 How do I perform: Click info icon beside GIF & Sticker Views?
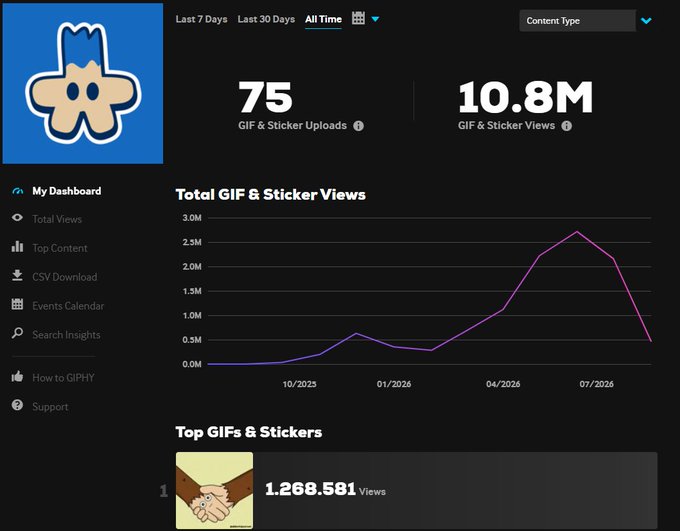(x=566, y=126)
